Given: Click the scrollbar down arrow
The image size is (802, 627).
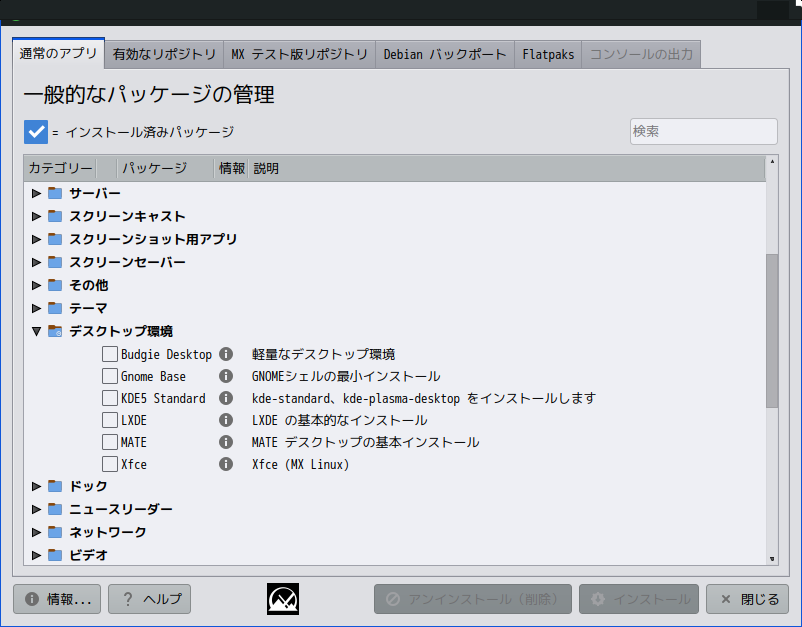Looking at the screenshot, I should pyautogui.click(x=772, y=558).
